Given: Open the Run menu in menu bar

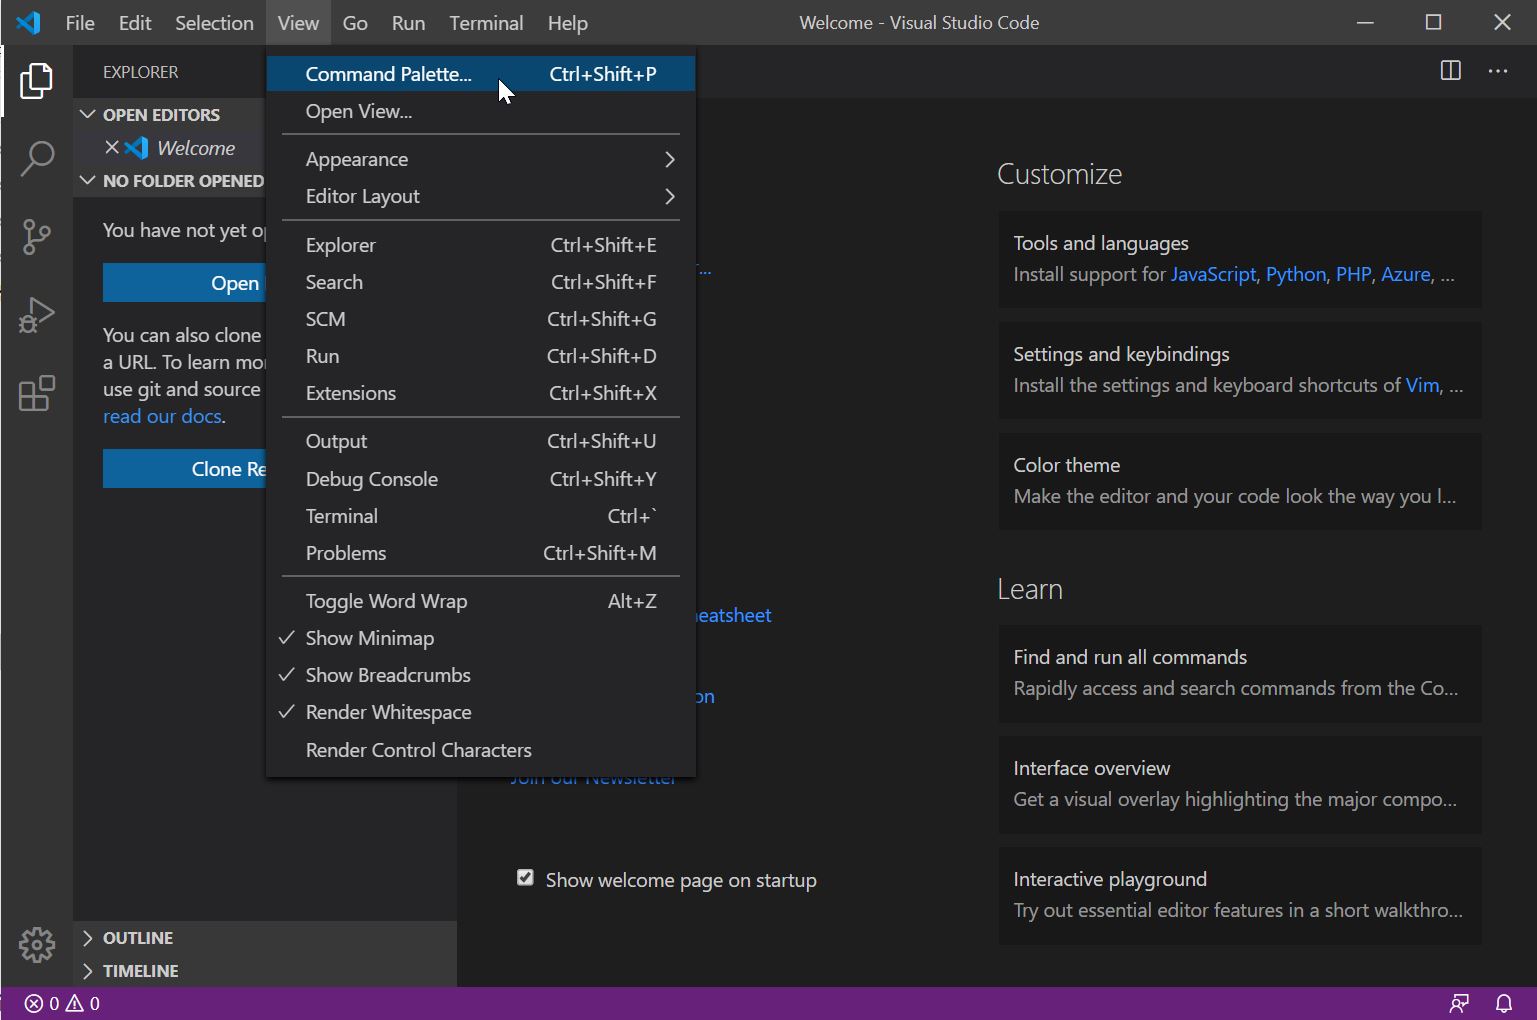Looking at the screenshot, I should tap(408, 23).
